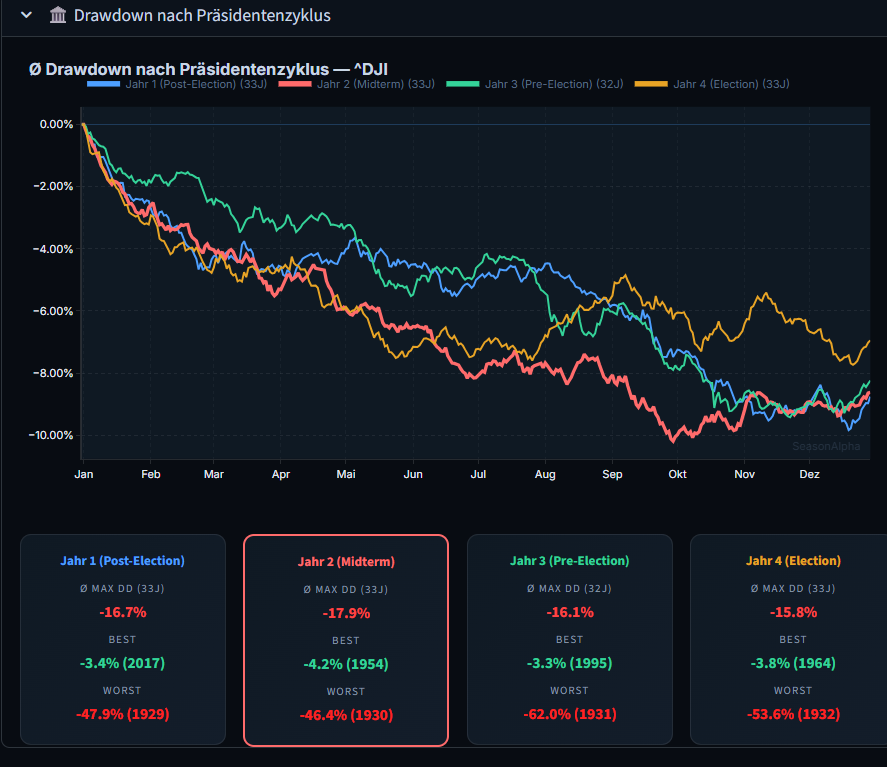This screenshot has height=767, width=887.
Task: Click the -16.7% max drawdown value
Action: click(x=123, y=612)
